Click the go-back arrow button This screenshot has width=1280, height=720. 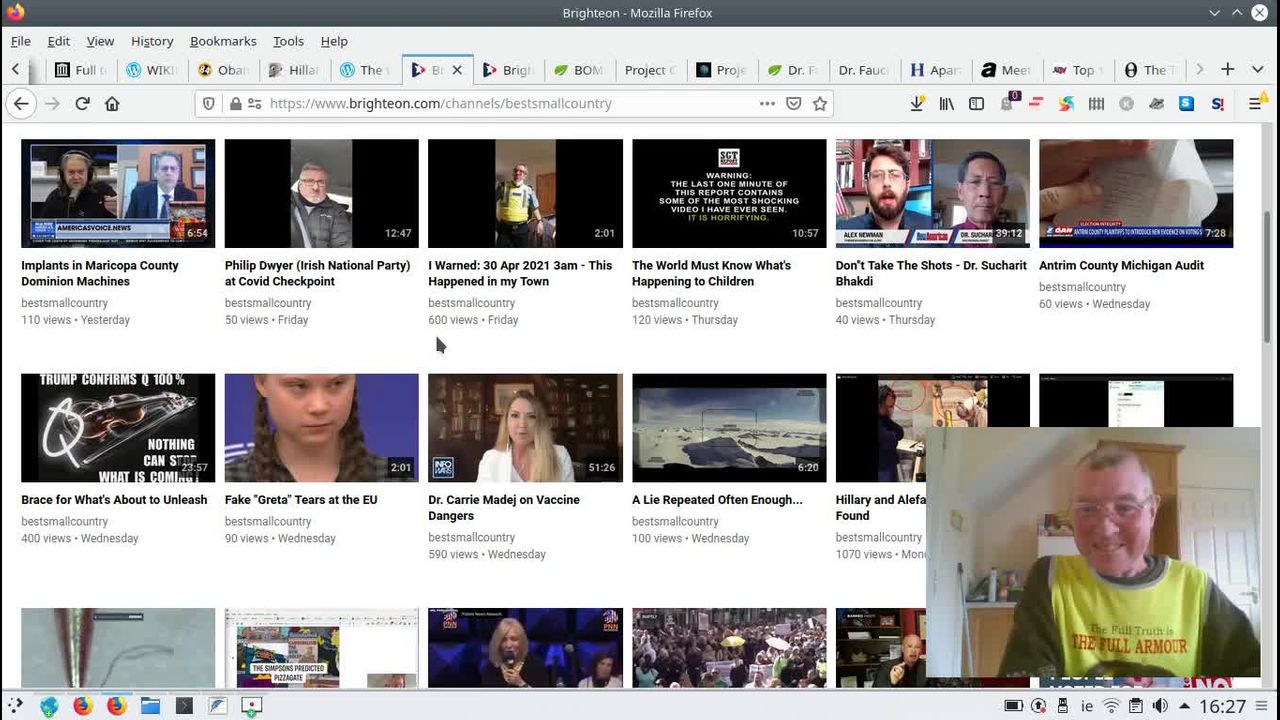(21, 103)
